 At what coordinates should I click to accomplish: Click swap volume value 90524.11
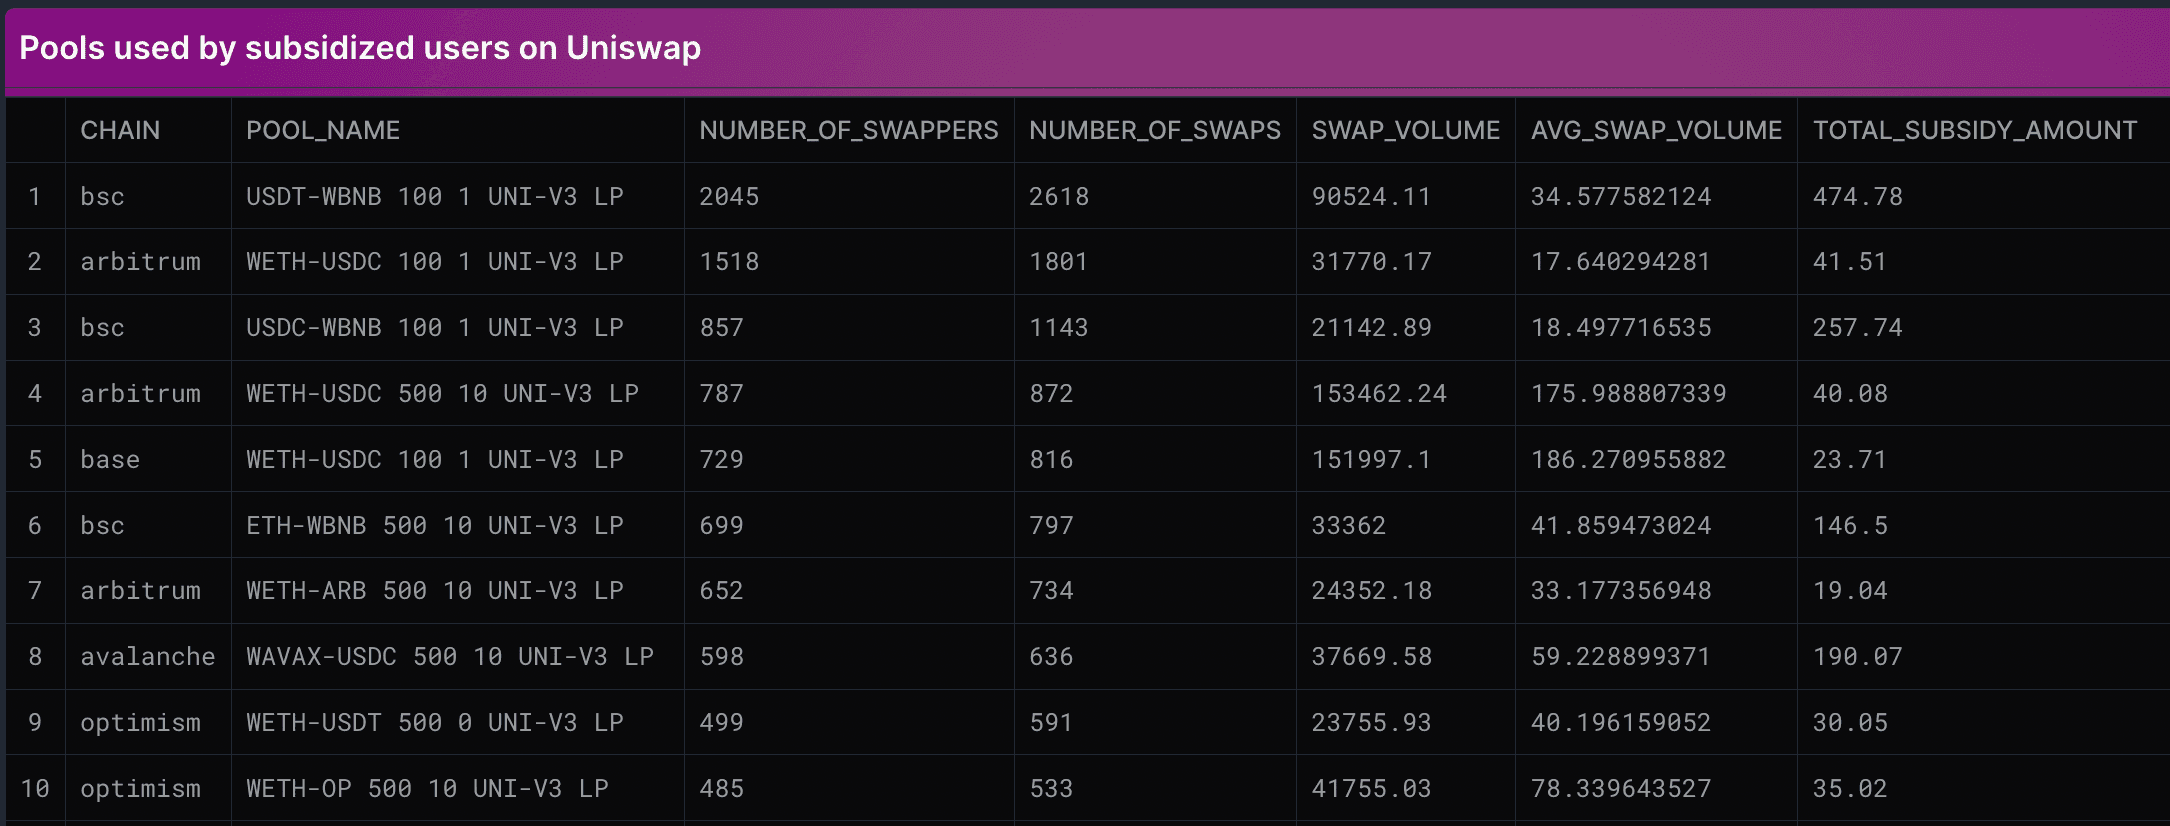tap(1371, 196)
